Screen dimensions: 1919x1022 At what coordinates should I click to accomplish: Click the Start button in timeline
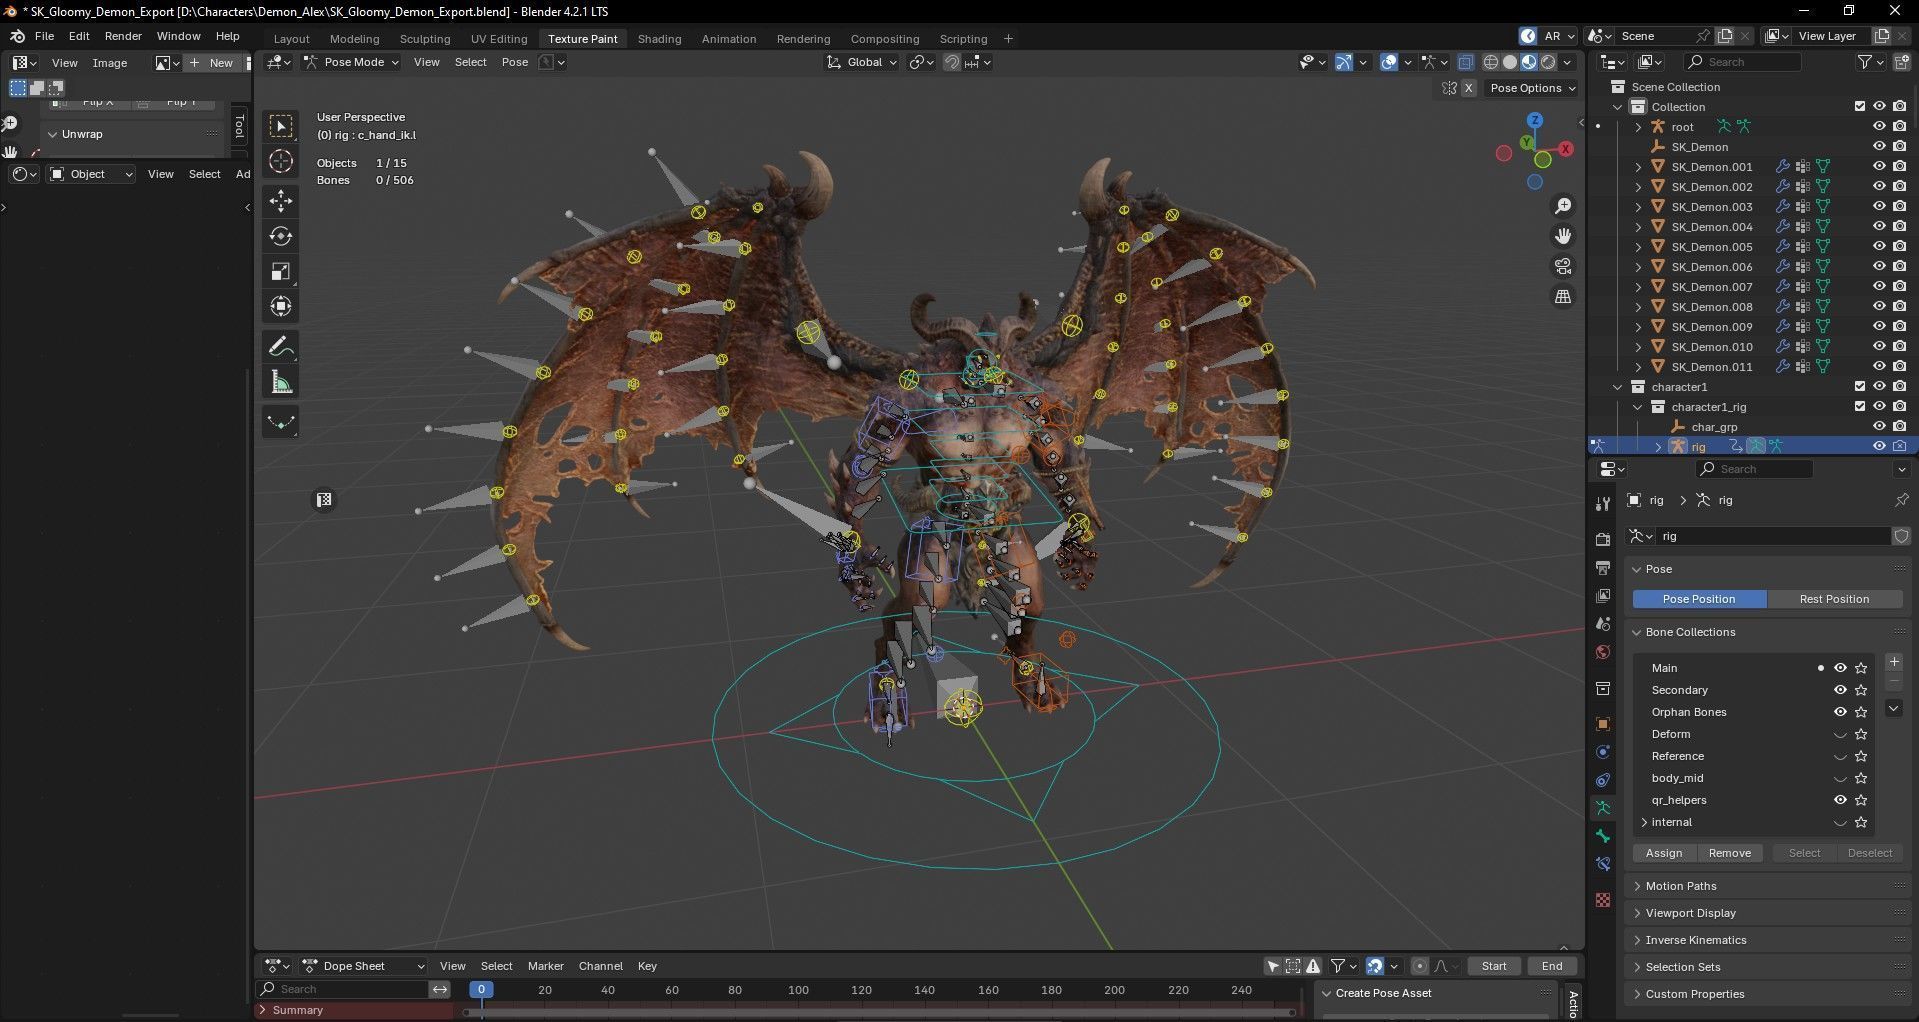point(1494,966)
